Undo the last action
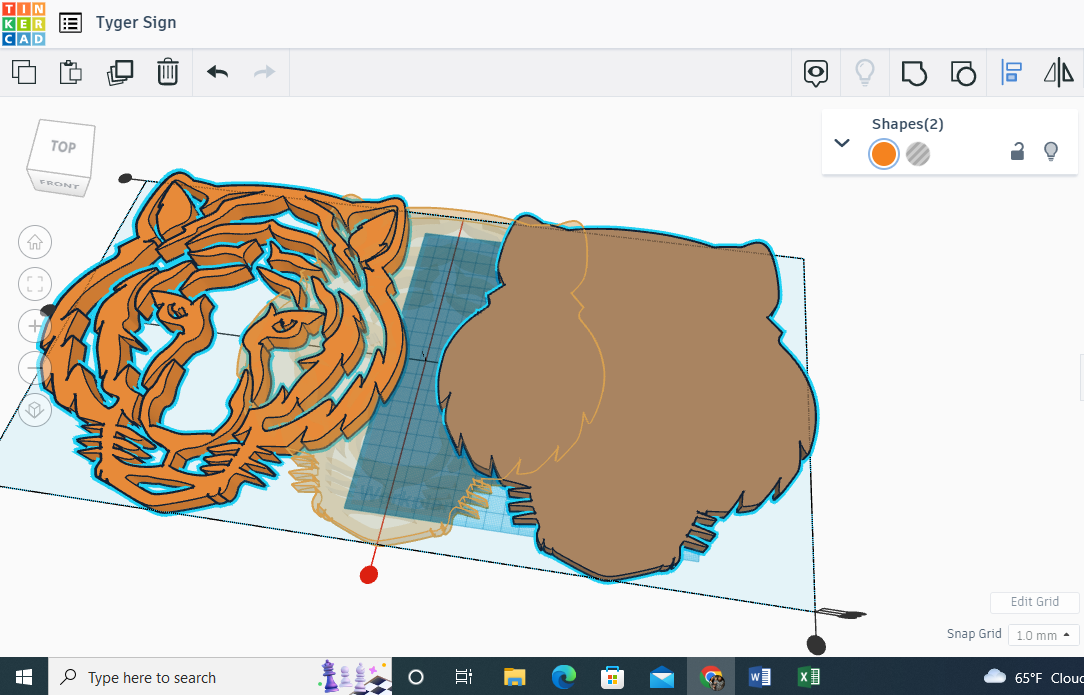 tap(217, 72)
